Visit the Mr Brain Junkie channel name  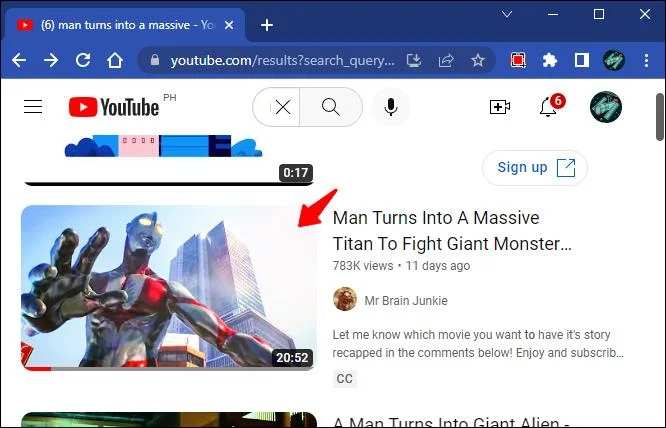point(406,301)
